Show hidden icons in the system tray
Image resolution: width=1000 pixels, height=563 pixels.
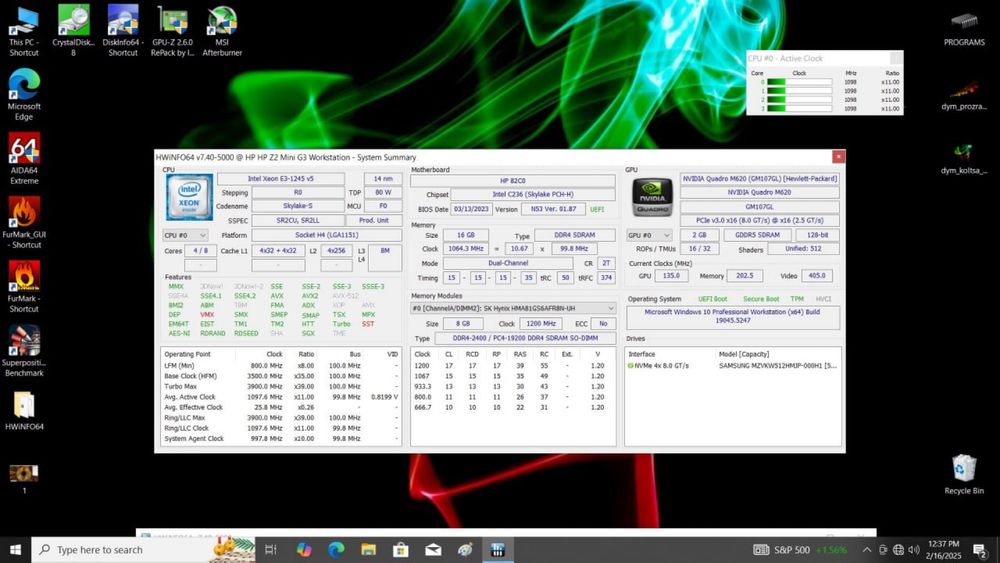pos(867,550)
